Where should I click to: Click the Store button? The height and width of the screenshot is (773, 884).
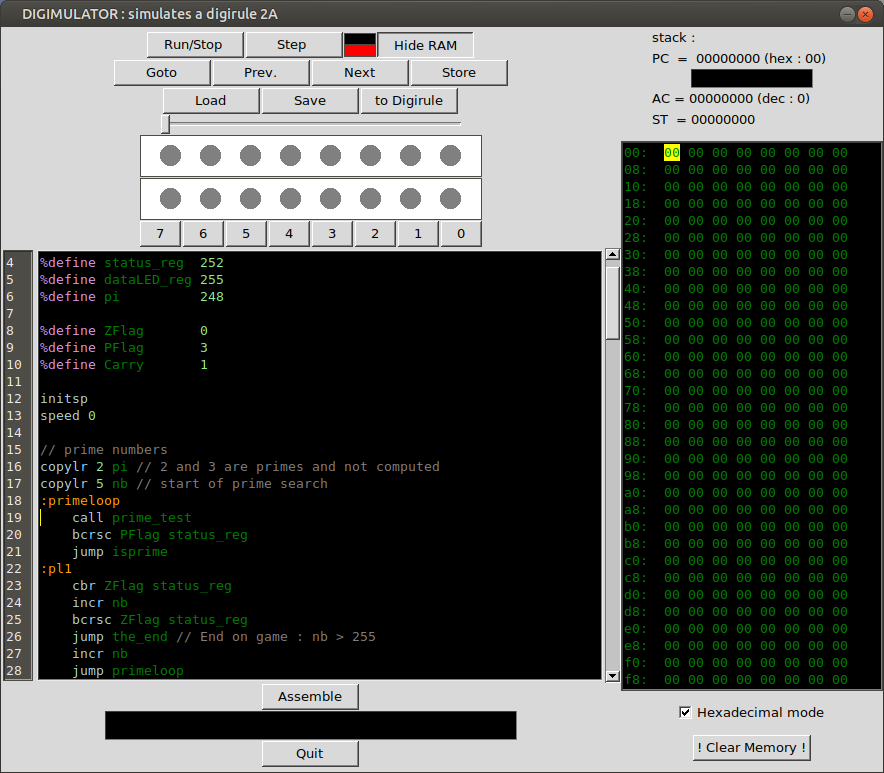[x=459, y=73]
